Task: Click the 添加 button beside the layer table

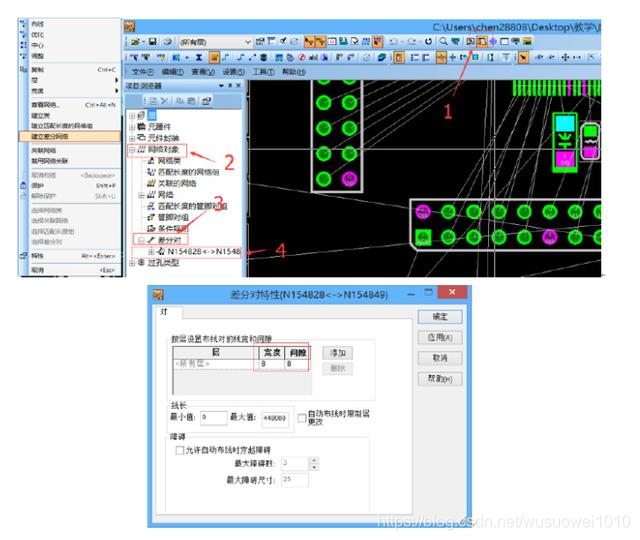Action: coord(338,353)
